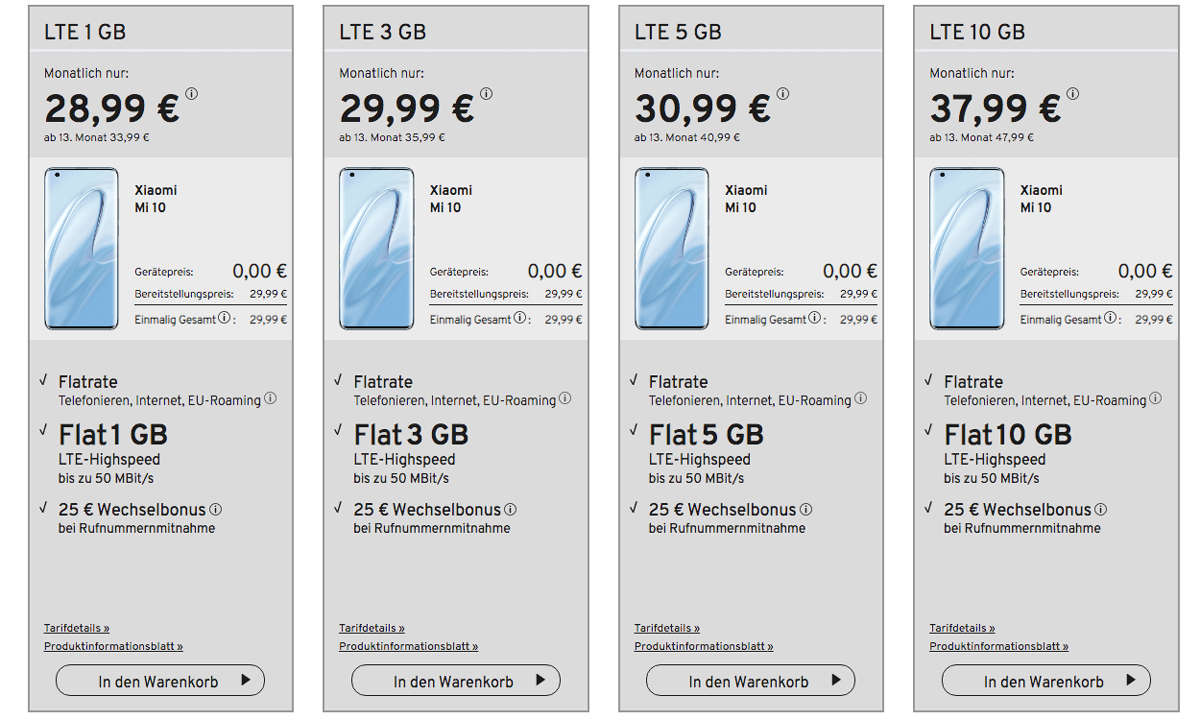Open price info icon next to 28,99 €
Image resolution: width=1200 pixels, height=720 pixels.
[x=192, y=94]
